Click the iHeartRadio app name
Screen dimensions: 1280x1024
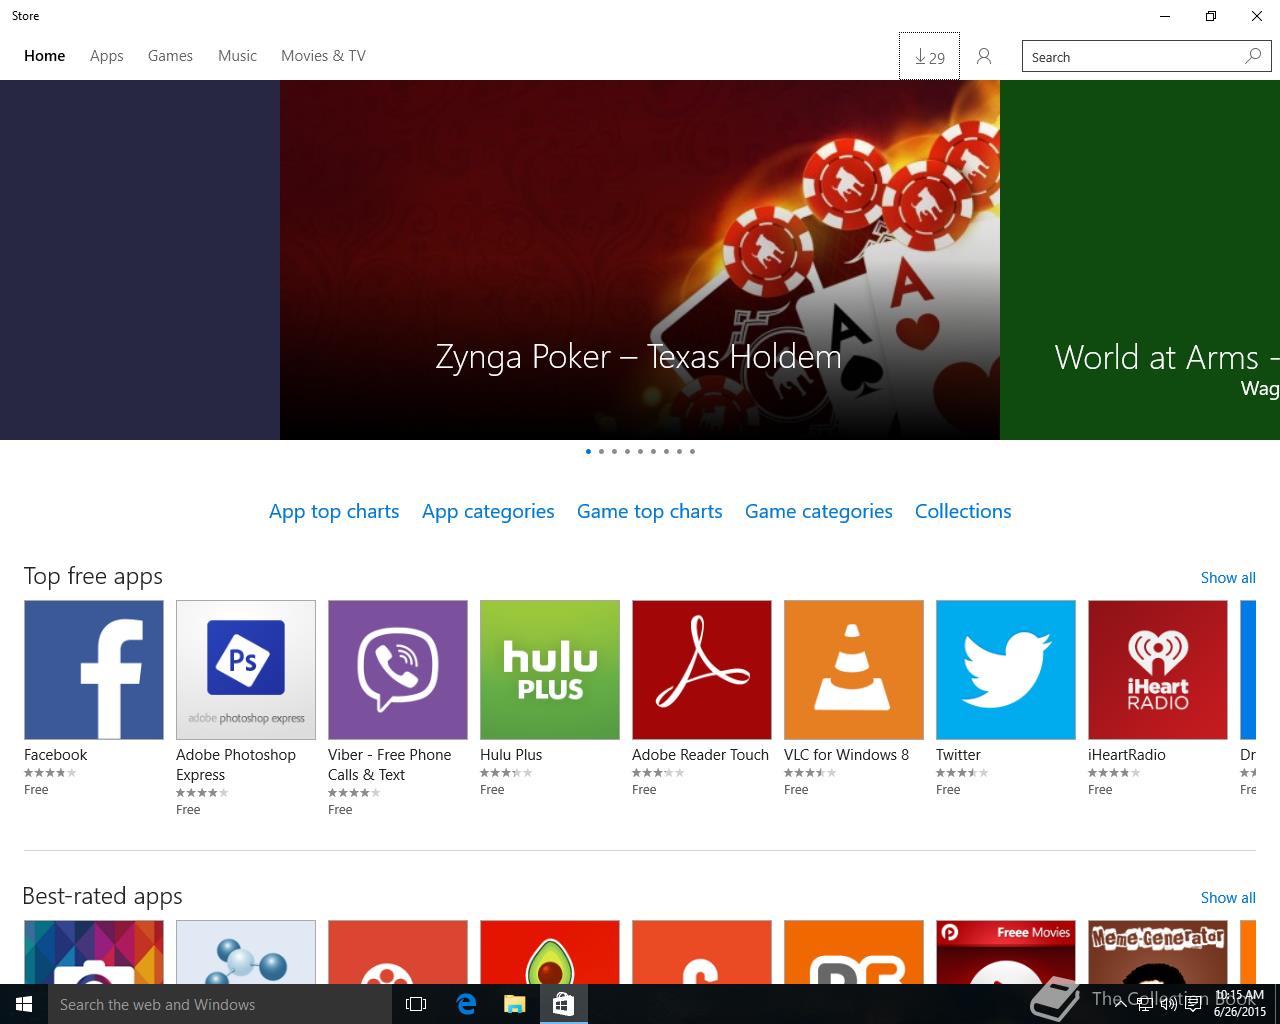pos(1127,755)
